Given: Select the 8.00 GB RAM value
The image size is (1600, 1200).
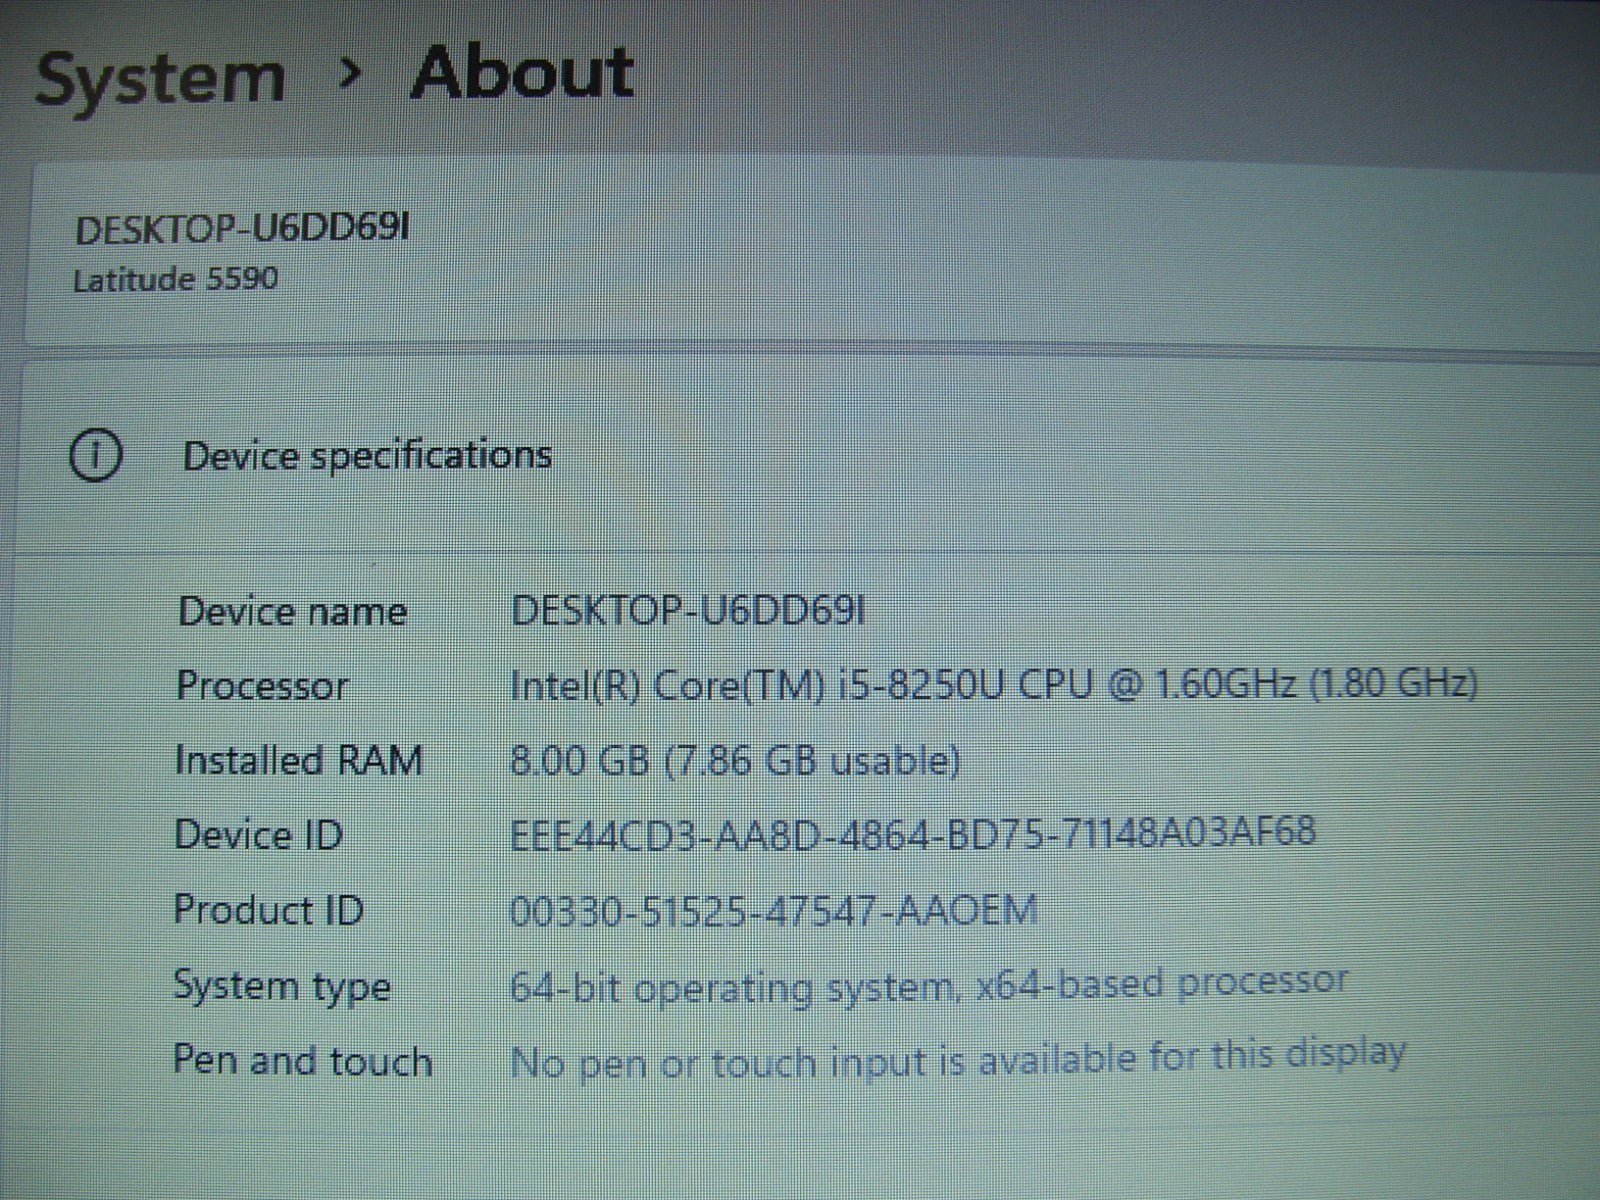Looking at the screenshot, I should pos(734,761).
